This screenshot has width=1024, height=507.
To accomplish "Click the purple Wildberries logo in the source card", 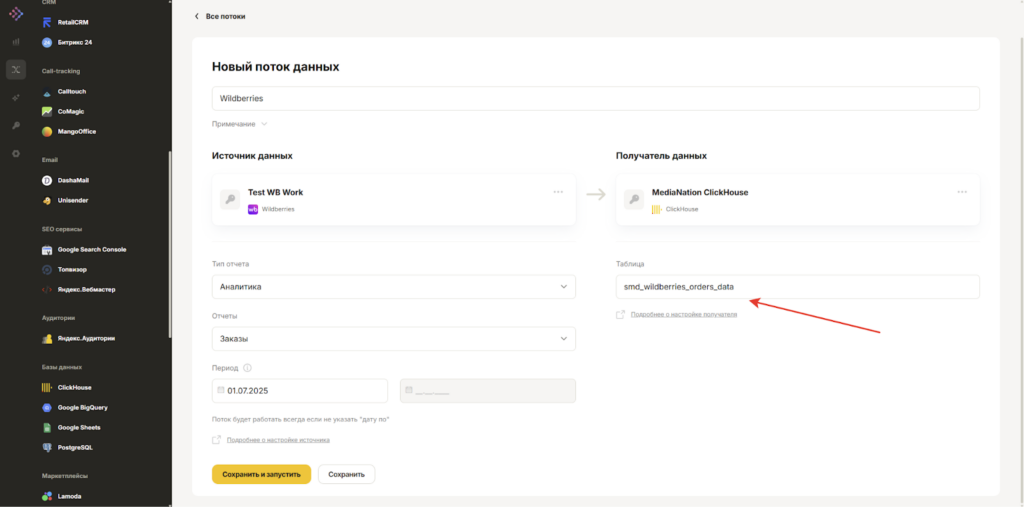I will pos(253,209).
